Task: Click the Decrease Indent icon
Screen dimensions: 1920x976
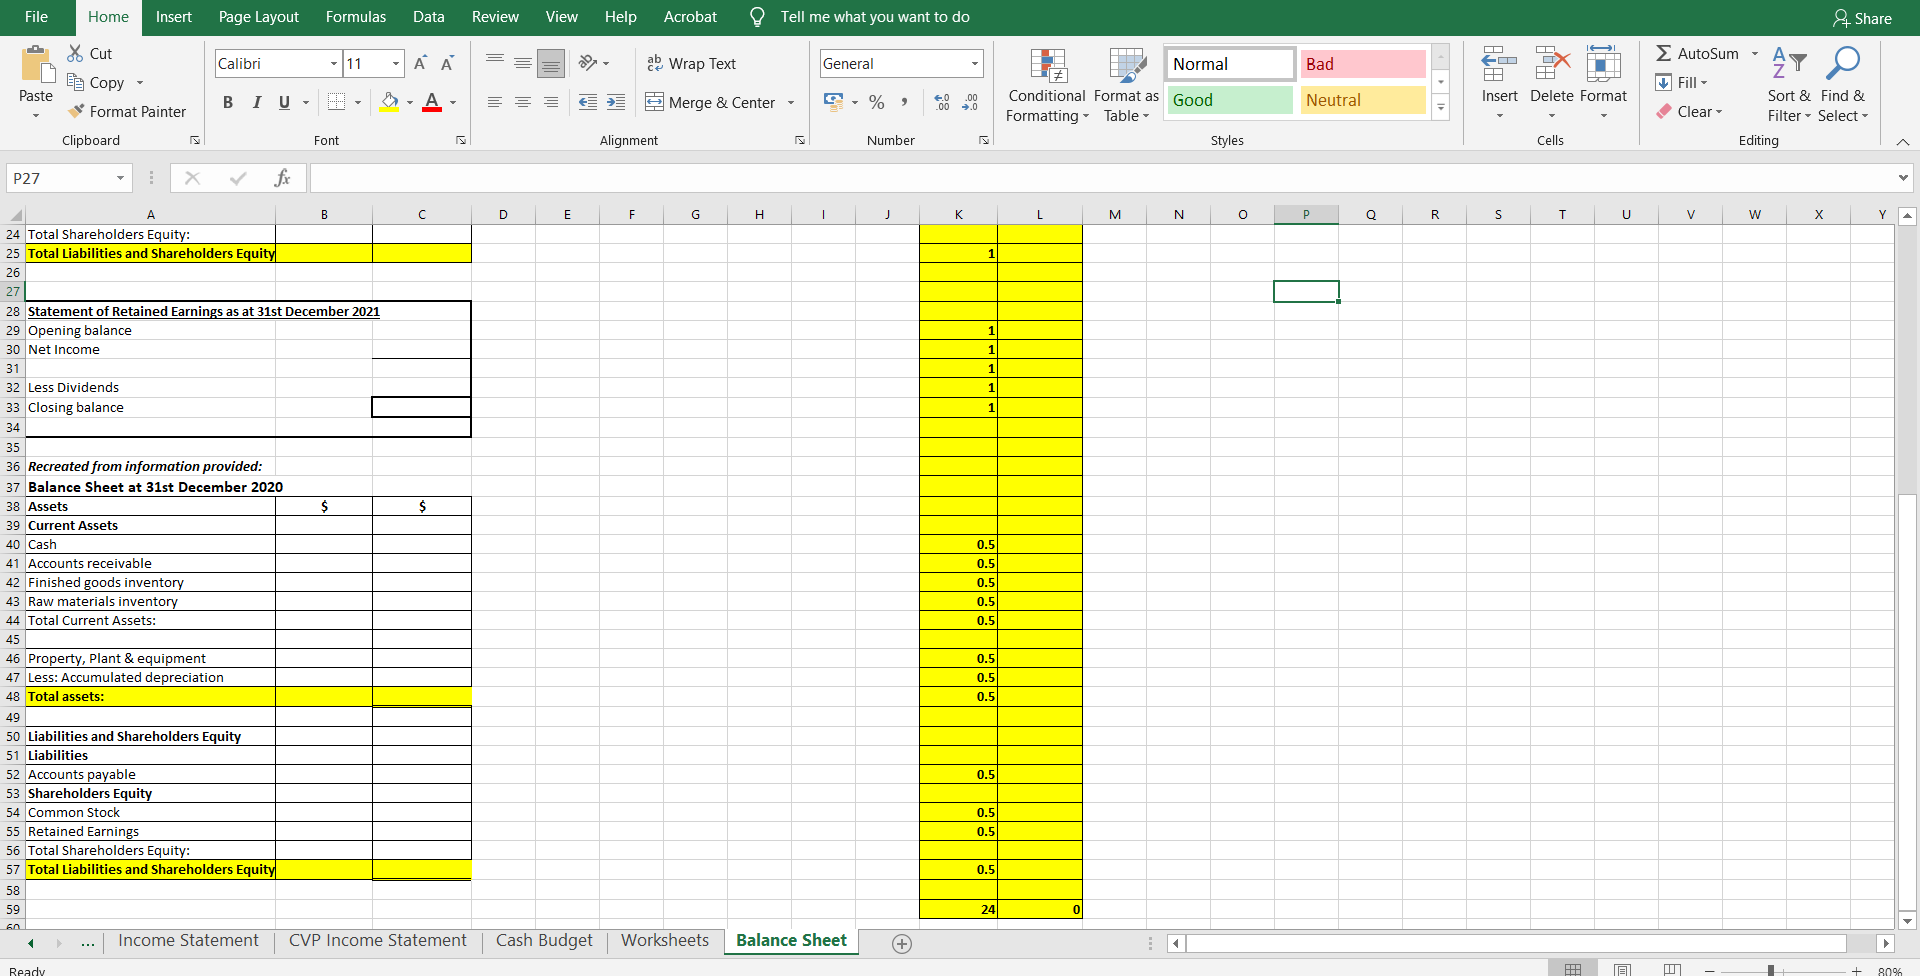Action: click(x=588, y=102)
